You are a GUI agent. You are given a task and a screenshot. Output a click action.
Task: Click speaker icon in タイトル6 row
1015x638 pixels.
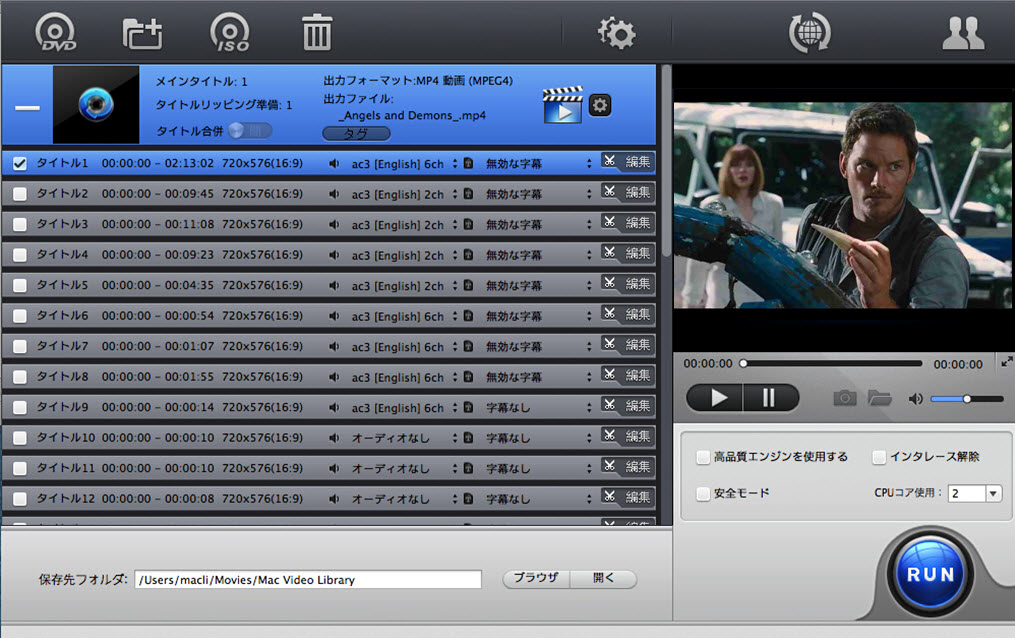[x=334, y=316]
